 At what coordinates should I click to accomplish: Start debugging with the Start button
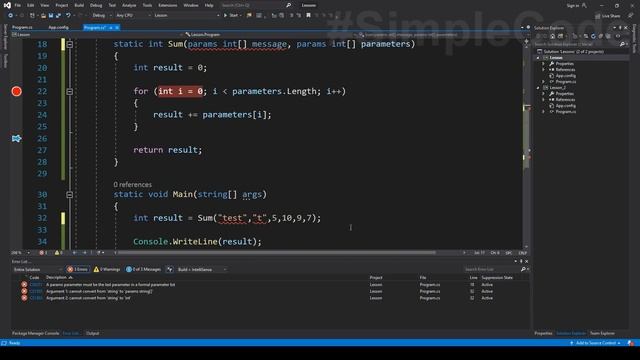(x=231, y=15)
